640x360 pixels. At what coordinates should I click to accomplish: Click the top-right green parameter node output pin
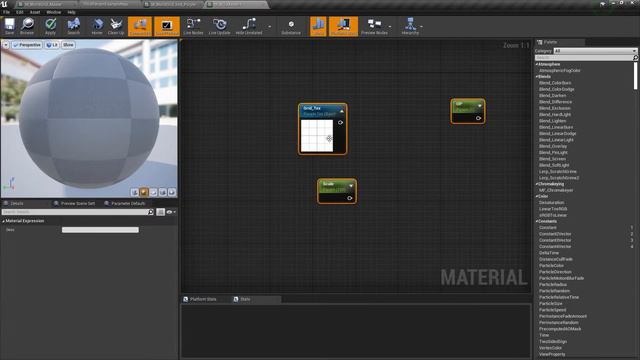478,118
